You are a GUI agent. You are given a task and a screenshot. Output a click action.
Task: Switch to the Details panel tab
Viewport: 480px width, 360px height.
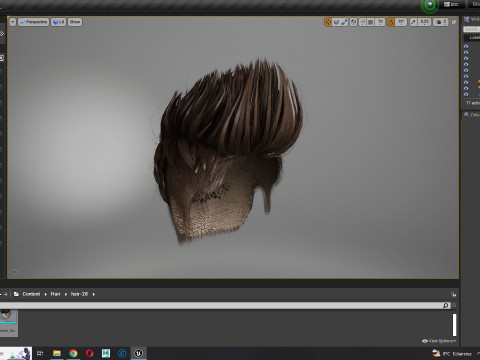pyautogui.click(x=472, y=115)
